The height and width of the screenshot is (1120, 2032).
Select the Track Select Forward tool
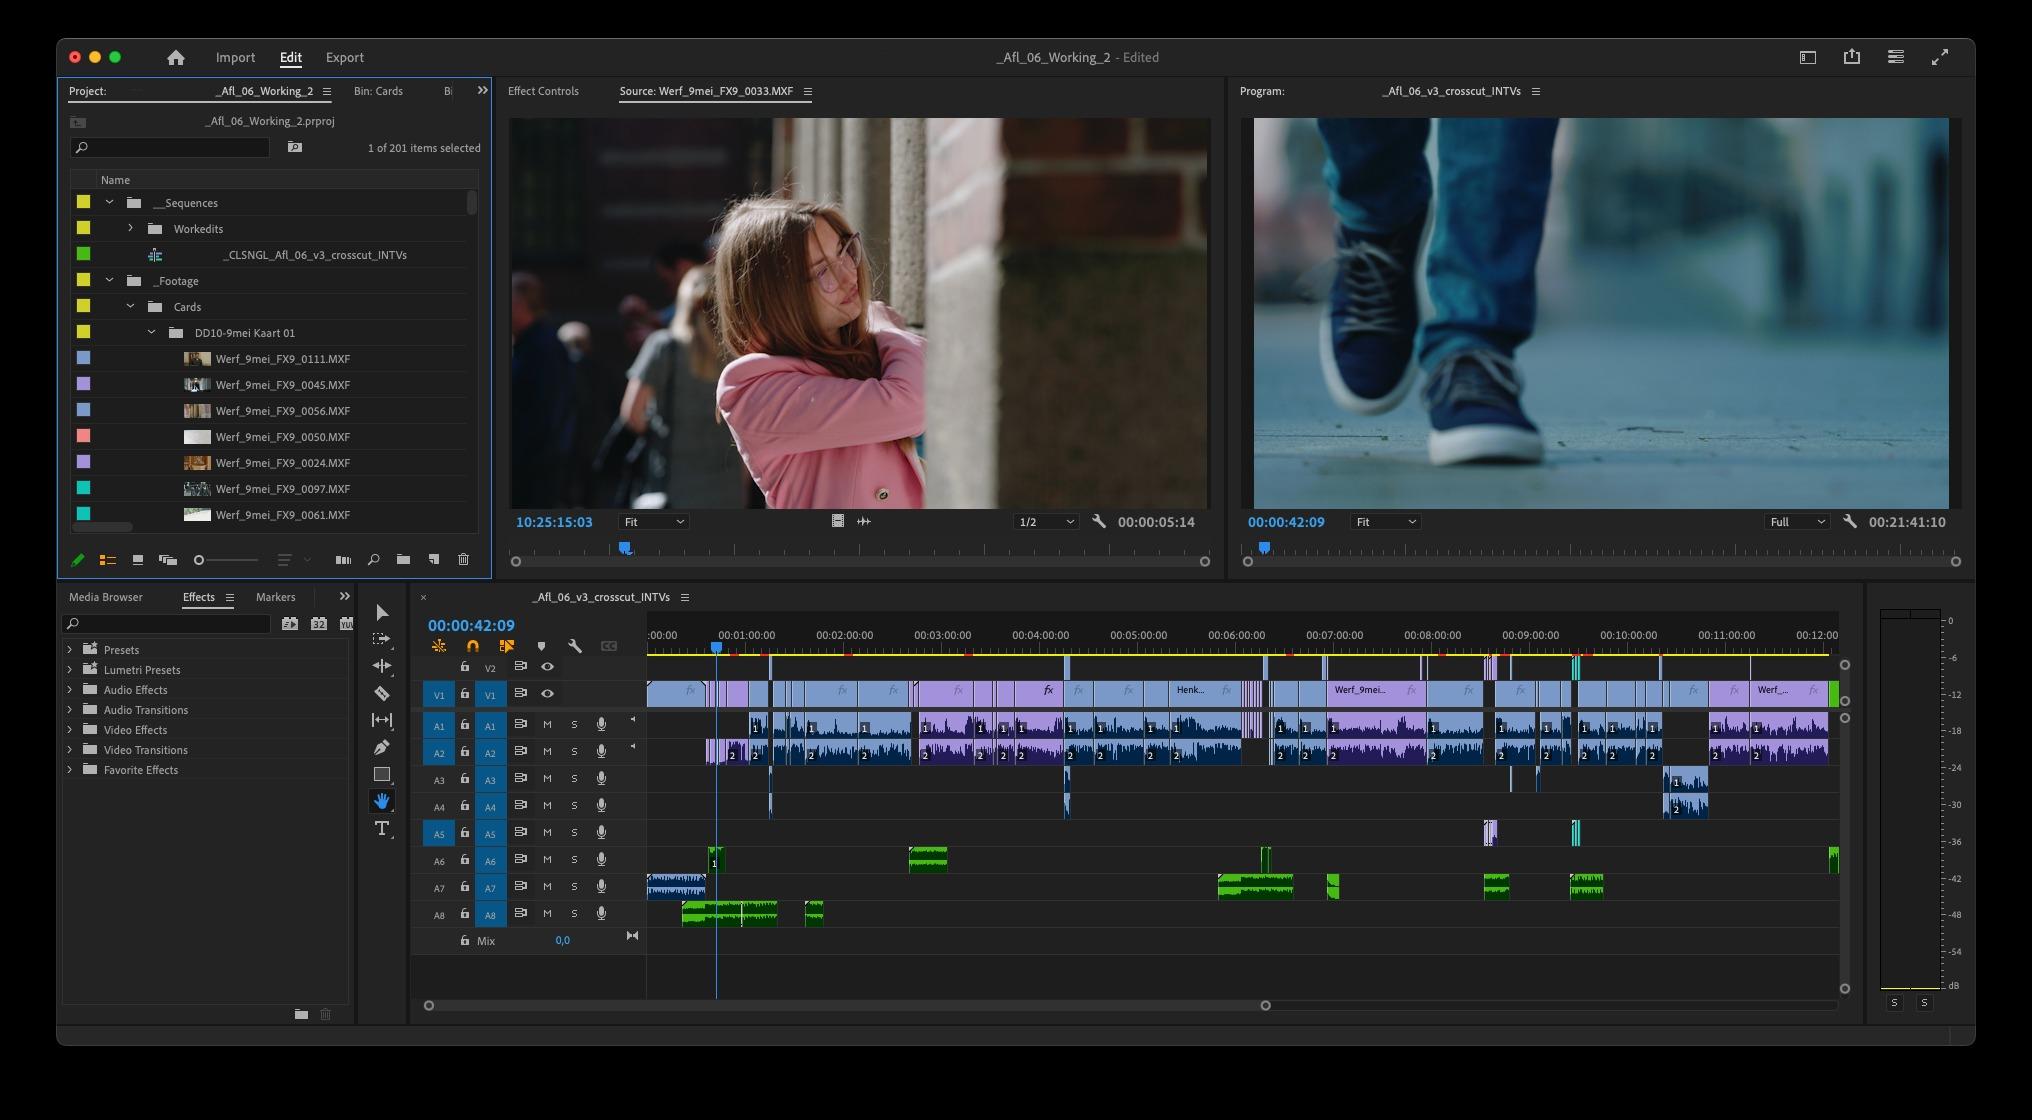[x=383, y=638]
